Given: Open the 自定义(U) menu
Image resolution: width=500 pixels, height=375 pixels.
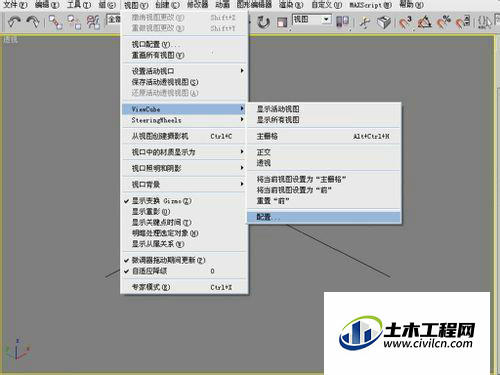Looking at the screenshot, I should [x=327, y=5].
